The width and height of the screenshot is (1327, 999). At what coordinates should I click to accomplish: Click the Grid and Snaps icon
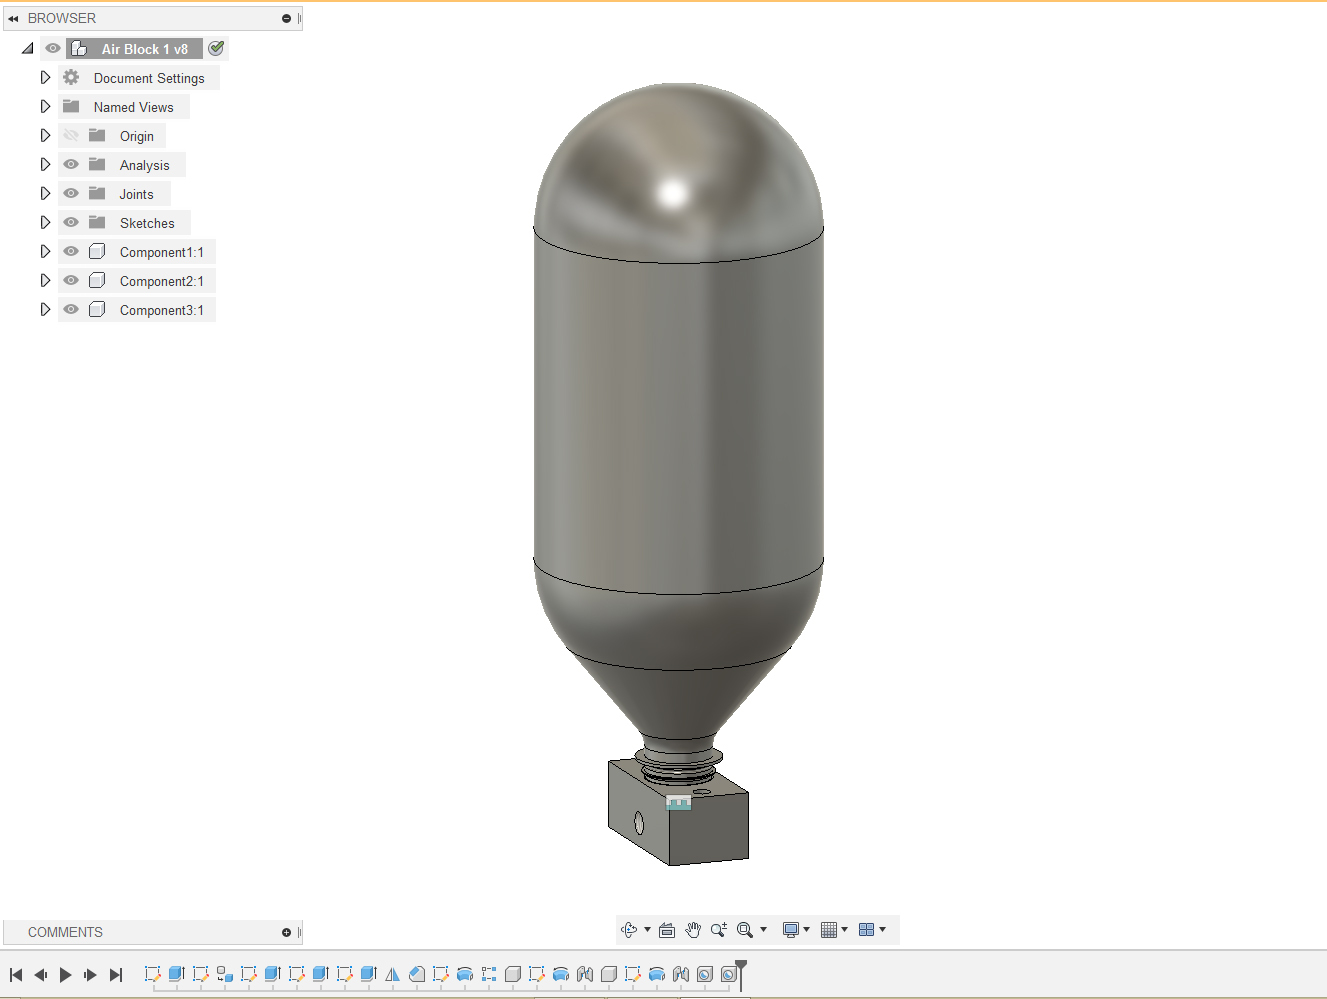pyautogui.click(x=829, y=930)
